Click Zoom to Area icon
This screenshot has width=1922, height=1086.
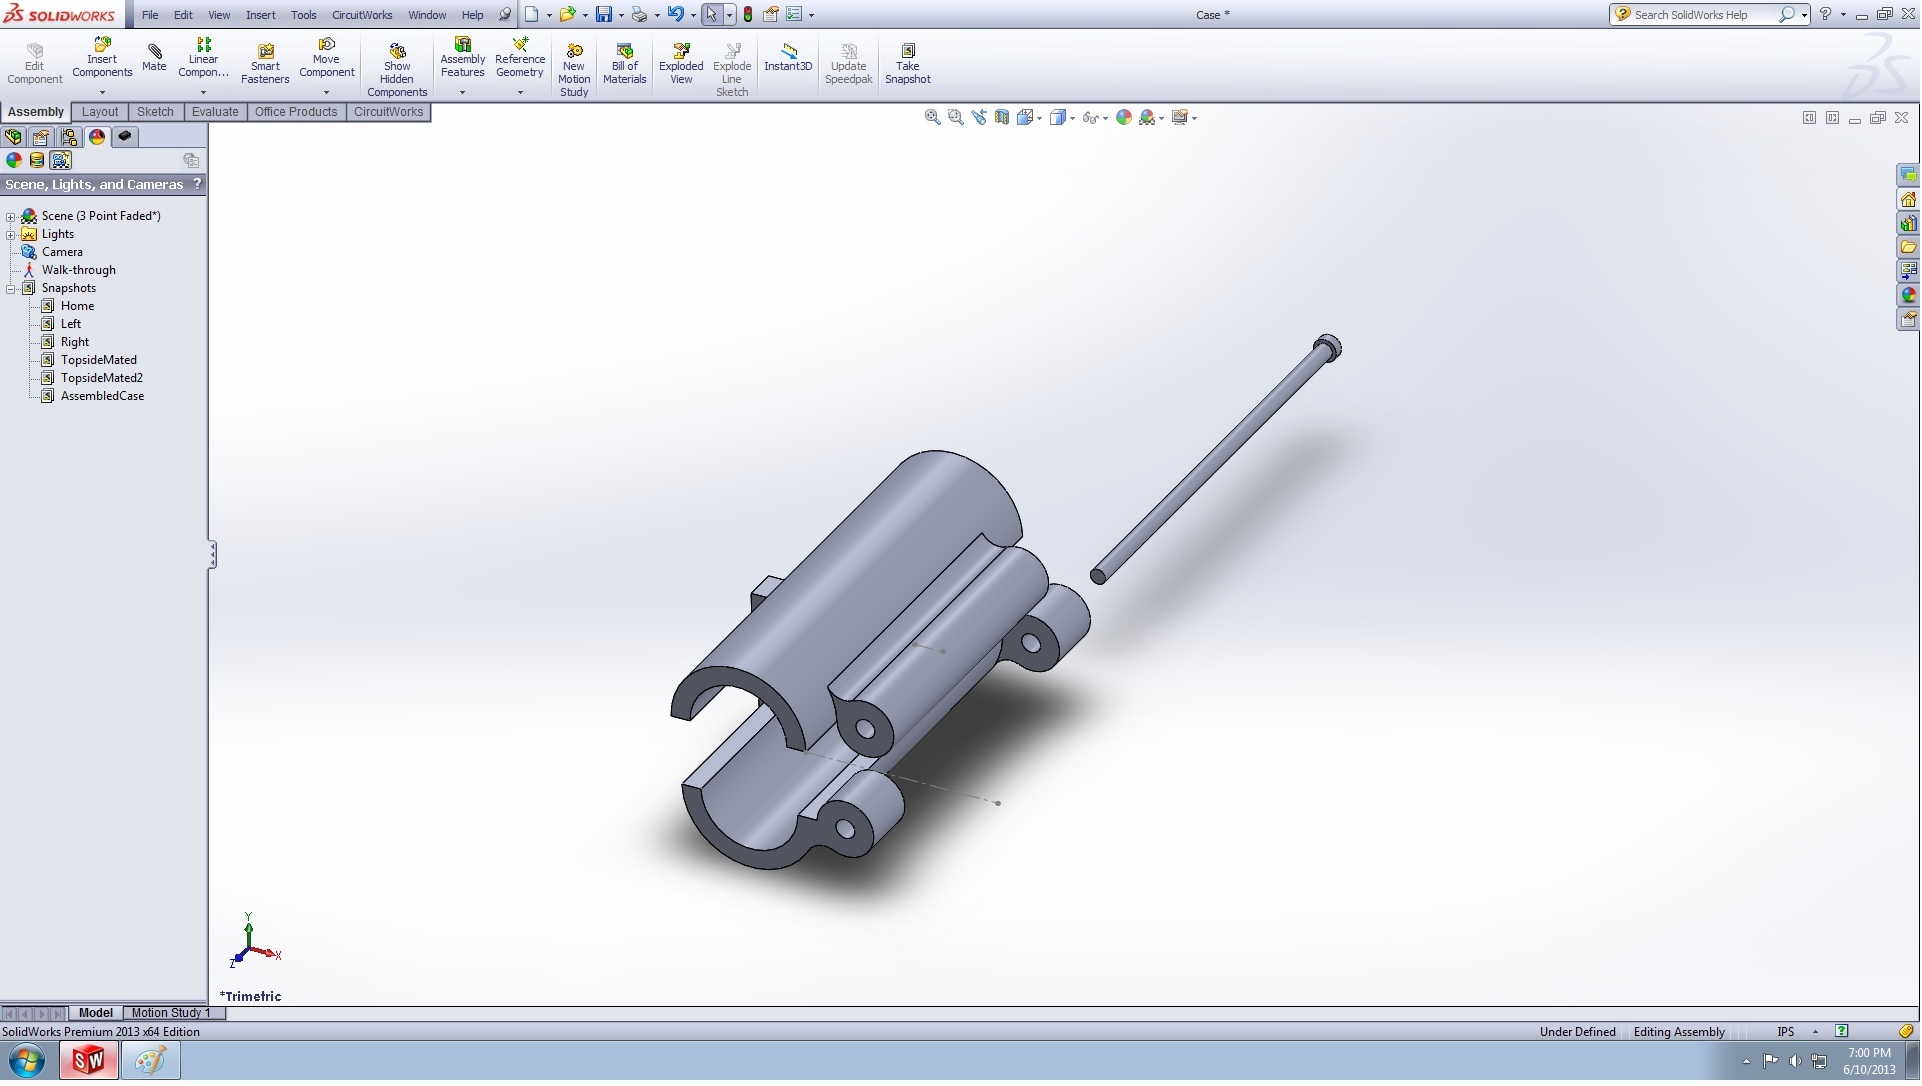point(956,118)
